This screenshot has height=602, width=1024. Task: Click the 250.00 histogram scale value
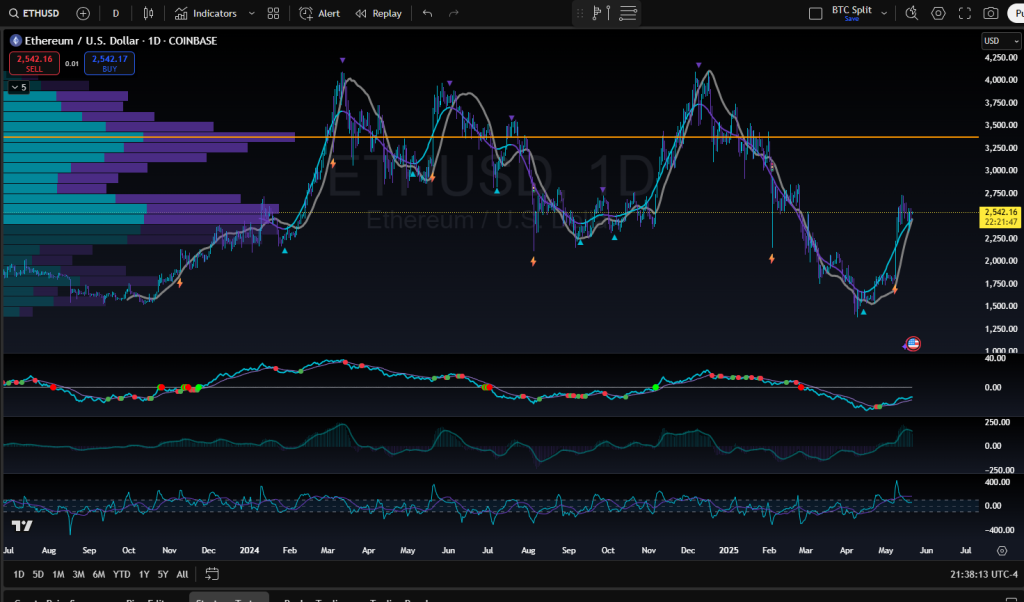[997, 422]
